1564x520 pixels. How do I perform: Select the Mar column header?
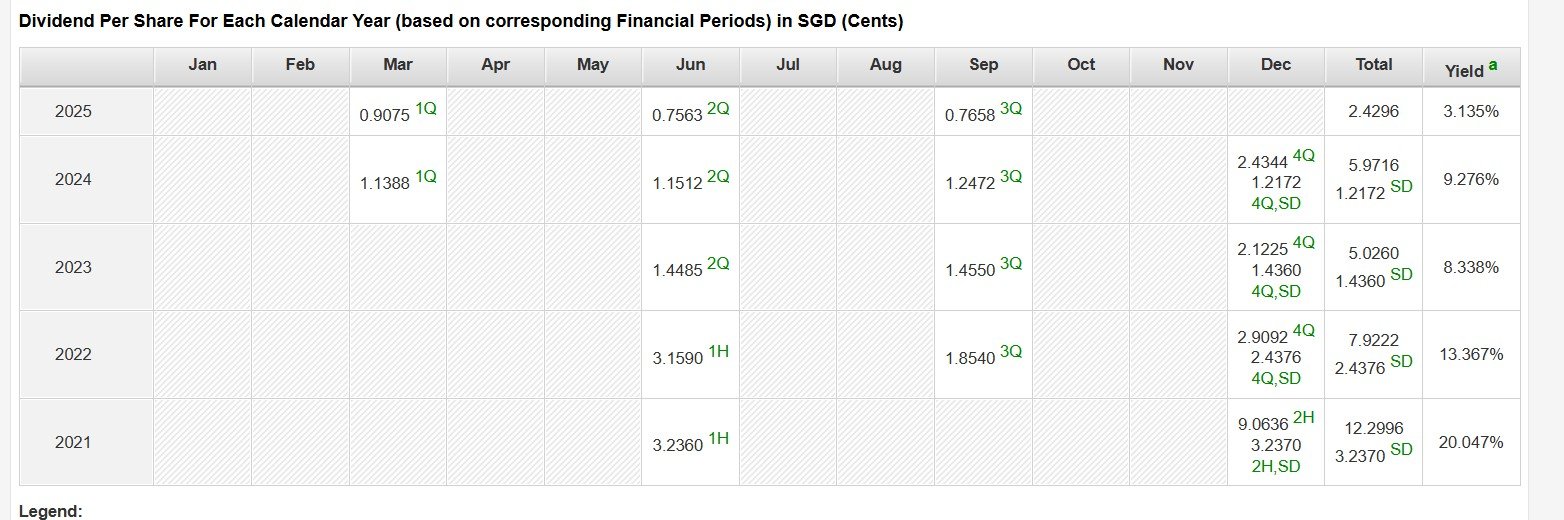pos(398,65)
